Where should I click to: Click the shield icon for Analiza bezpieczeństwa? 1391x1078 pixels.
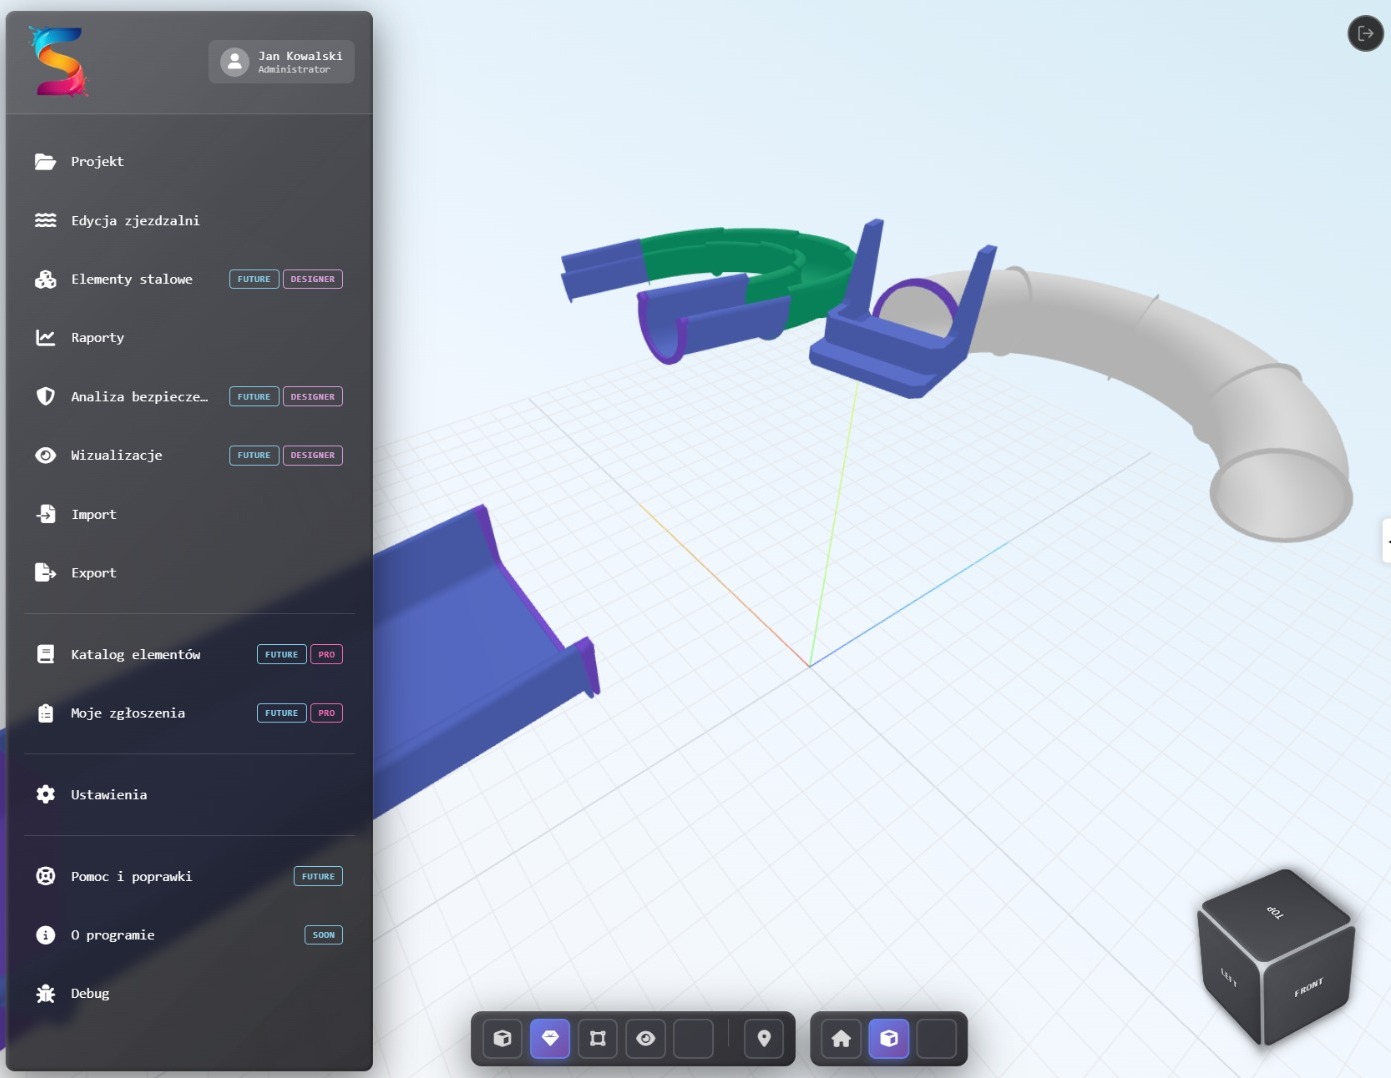[x=46, y=396]
